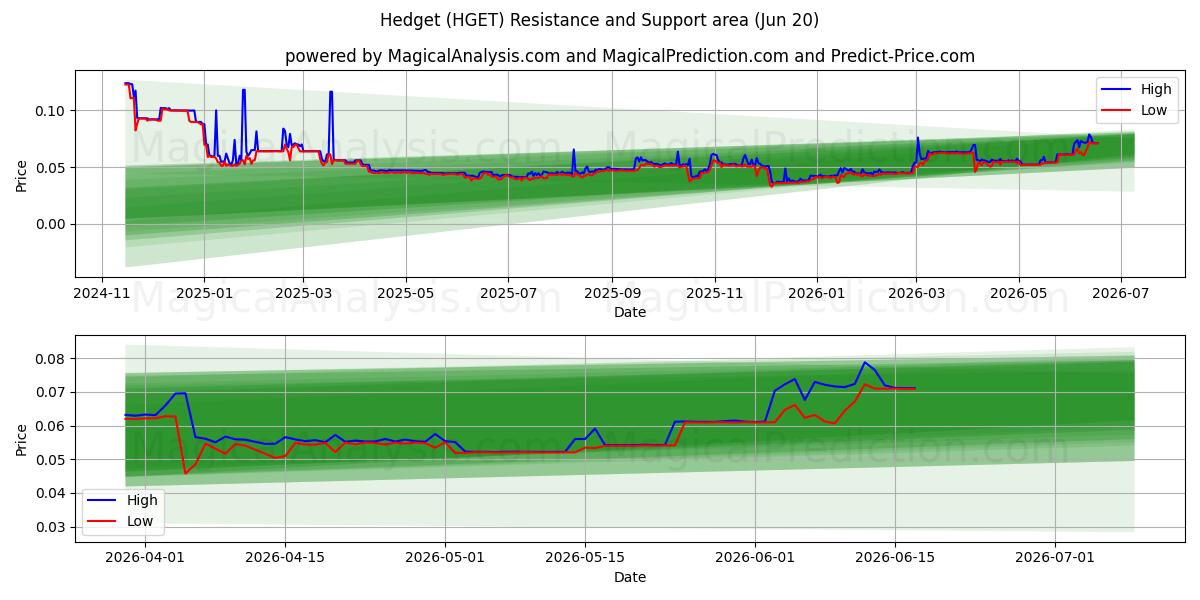
Task: Click the 'Price' y-axis title of top chart
Action: tap(22, 174)
